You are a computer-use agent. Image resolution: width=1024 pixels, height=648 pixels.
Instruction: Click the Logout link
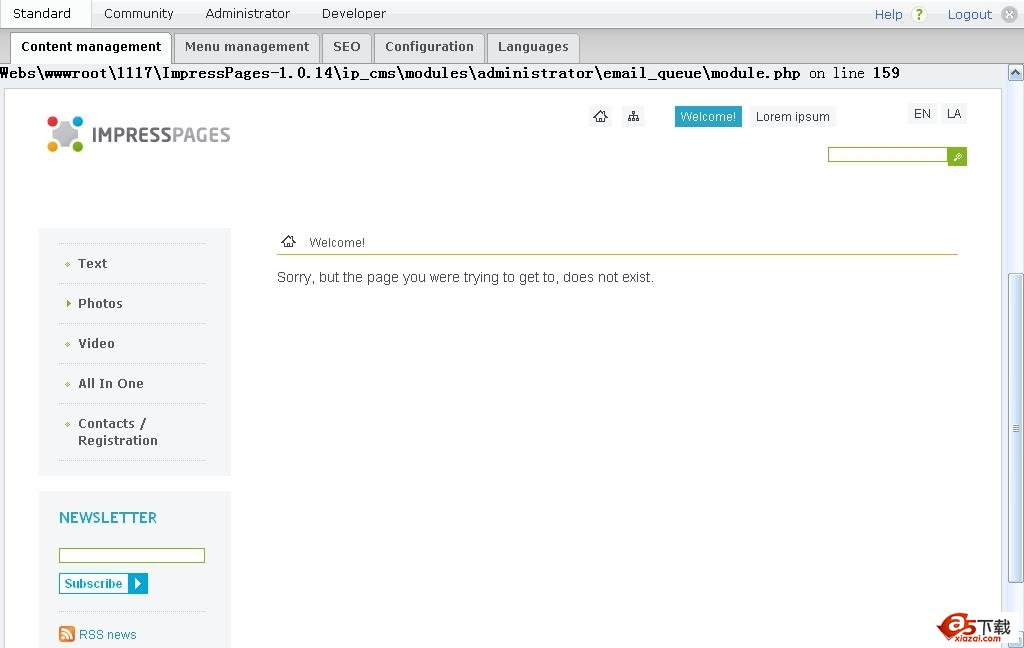pos(969,14)
